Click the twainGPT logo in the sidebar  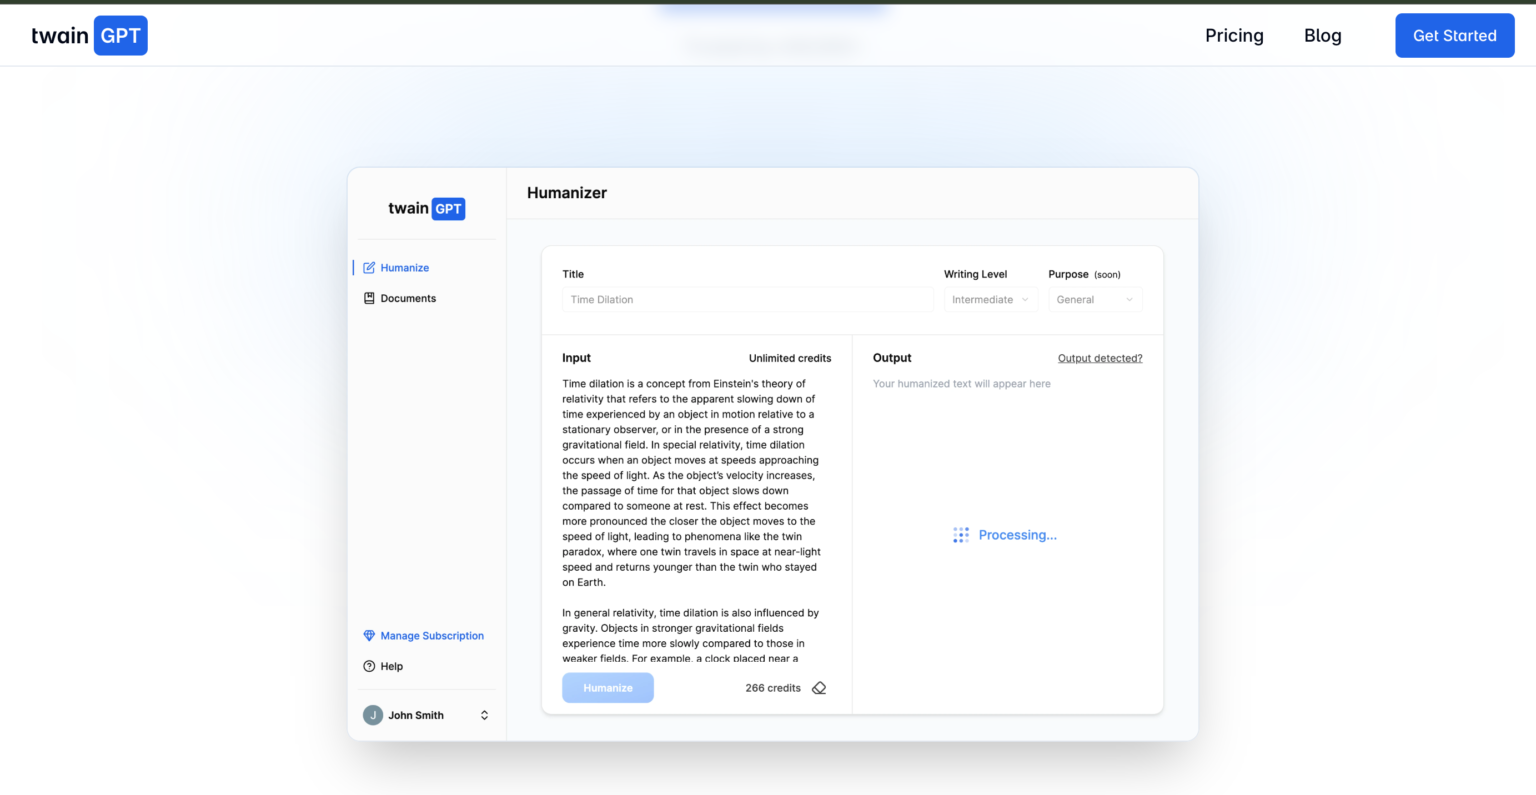click(x=426, y=208)
